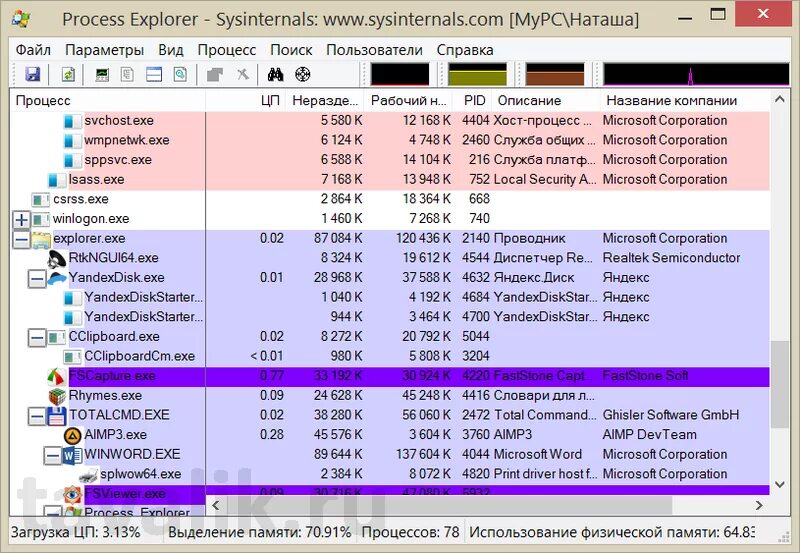The image size is (800, 553).
Task: Toggle the lower pane toolbar icon
Action: 154,74
